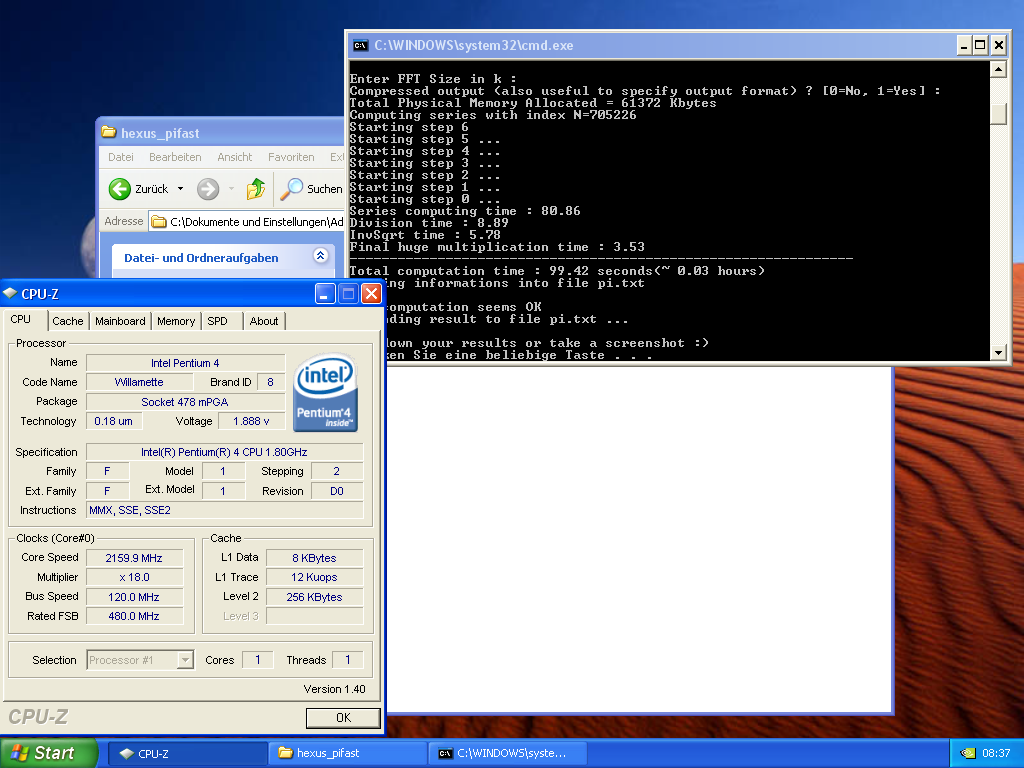Click the Bus Speed value 120.0 MHz
The image size is (1024, 768).
coord(134,597)
